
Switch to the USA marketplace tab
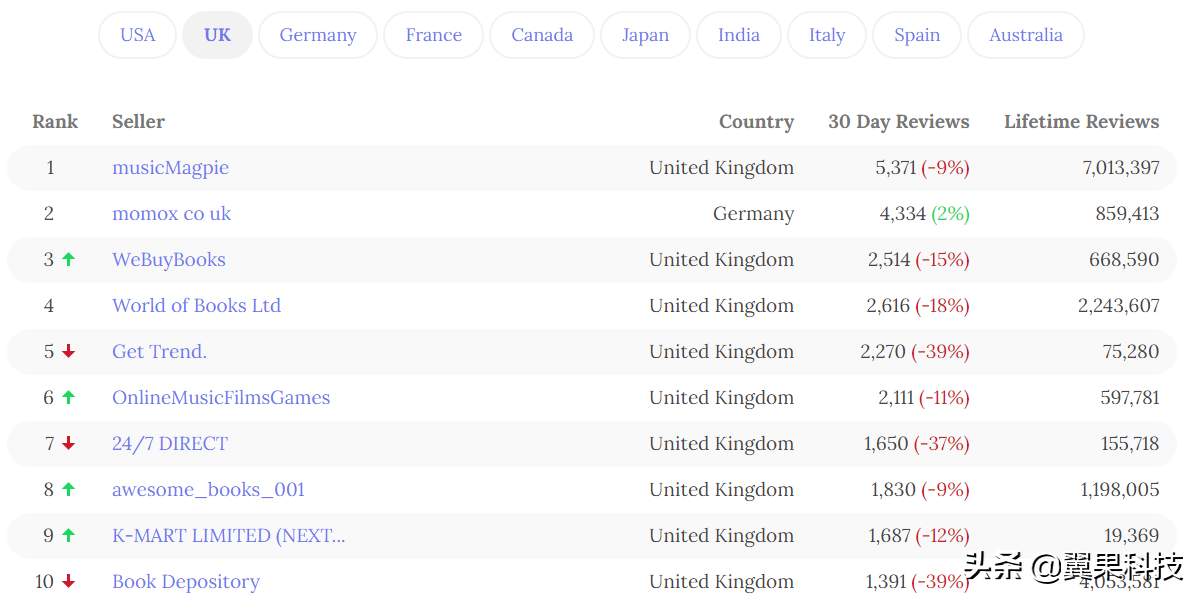[x=138, y=35]
